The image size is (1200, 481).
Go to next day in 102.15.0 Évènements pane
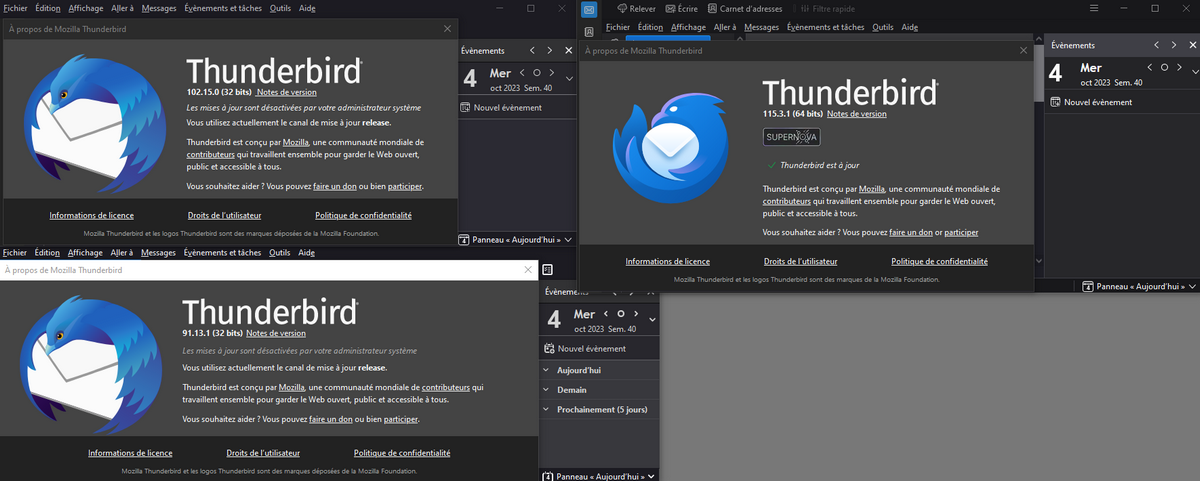(552, 73)
